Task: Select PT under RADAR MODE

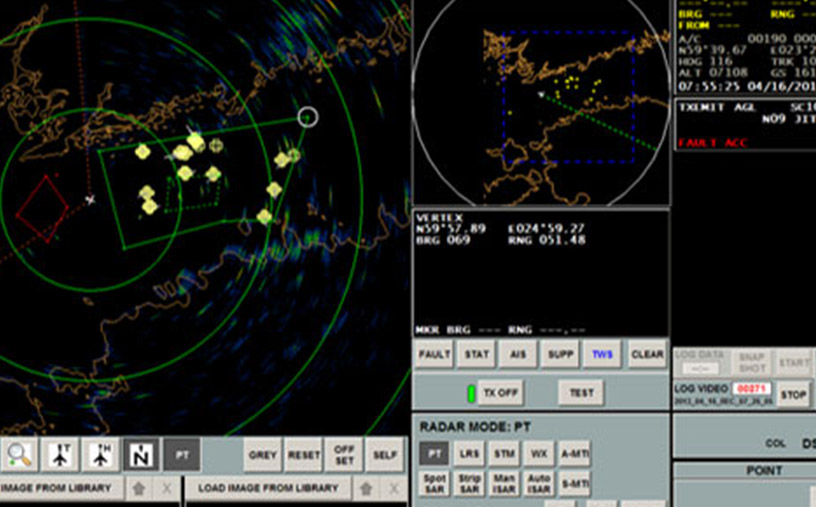Action: click(435, 454)
